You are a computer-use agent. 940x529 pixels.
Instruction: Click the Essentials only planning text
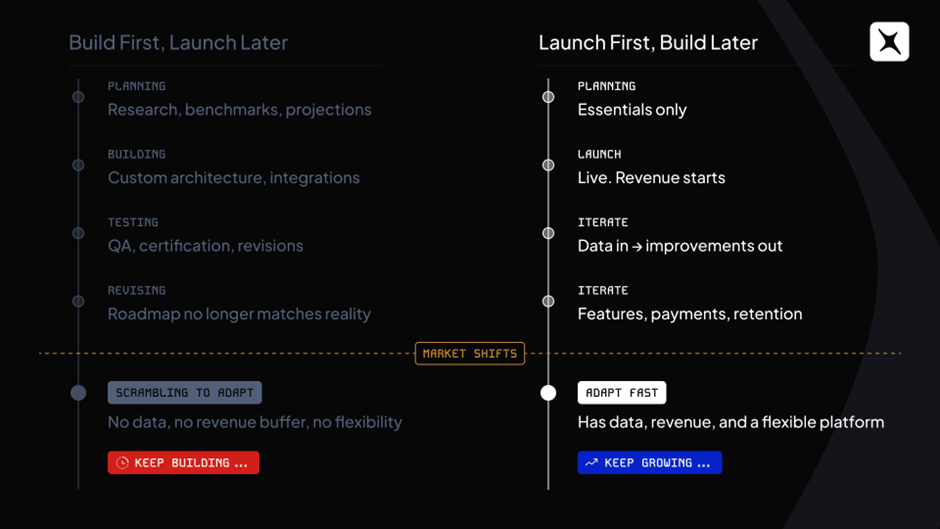click(632, 110)
